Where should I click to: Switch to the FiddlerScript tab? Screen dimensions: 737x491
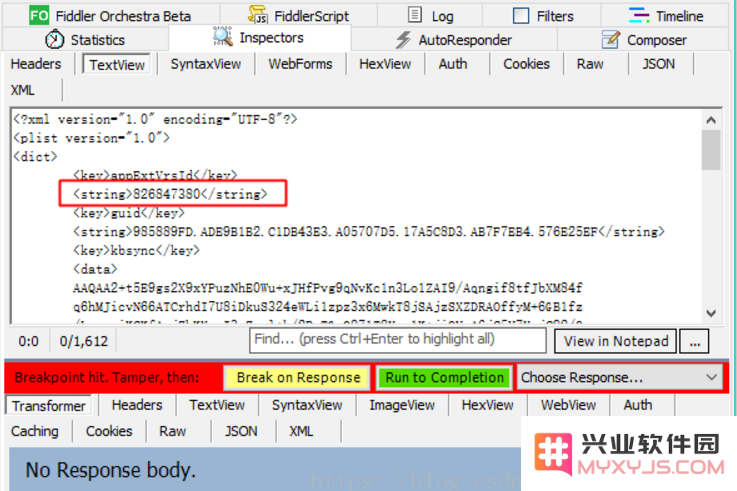click(299, 16)
